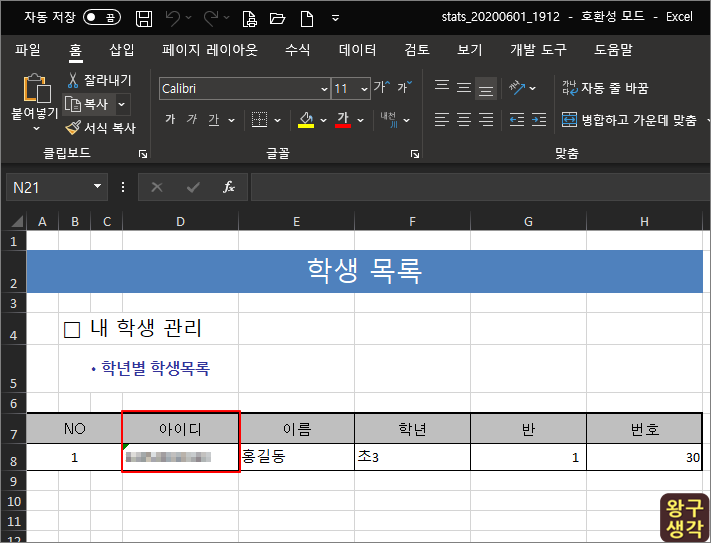Screen dimensions: 711x543
Task: Click the top align icon
Action: click(x=442, y=87)
